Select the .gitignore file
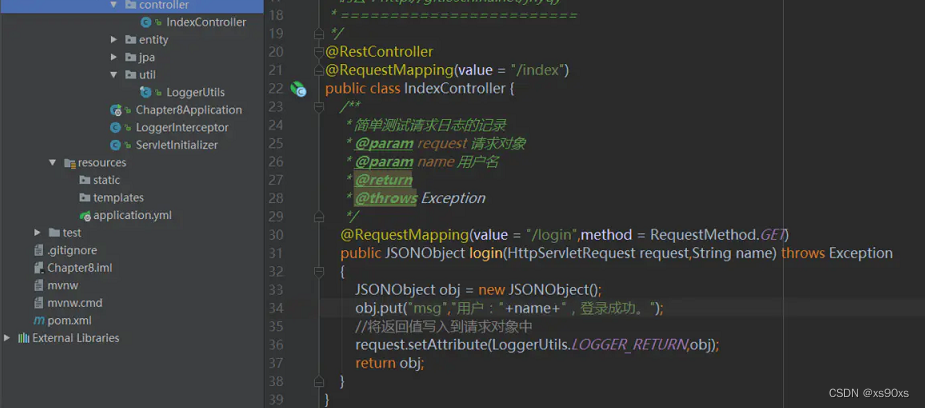925x408 pixels. (72, 250)
